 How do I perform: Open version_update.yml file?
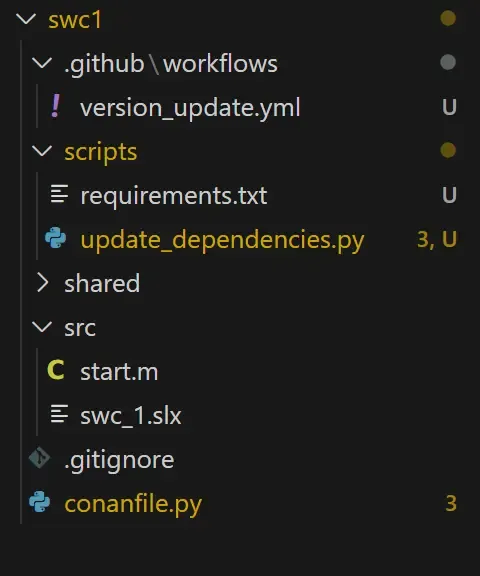pyautogui.click(x=190, y=108)
